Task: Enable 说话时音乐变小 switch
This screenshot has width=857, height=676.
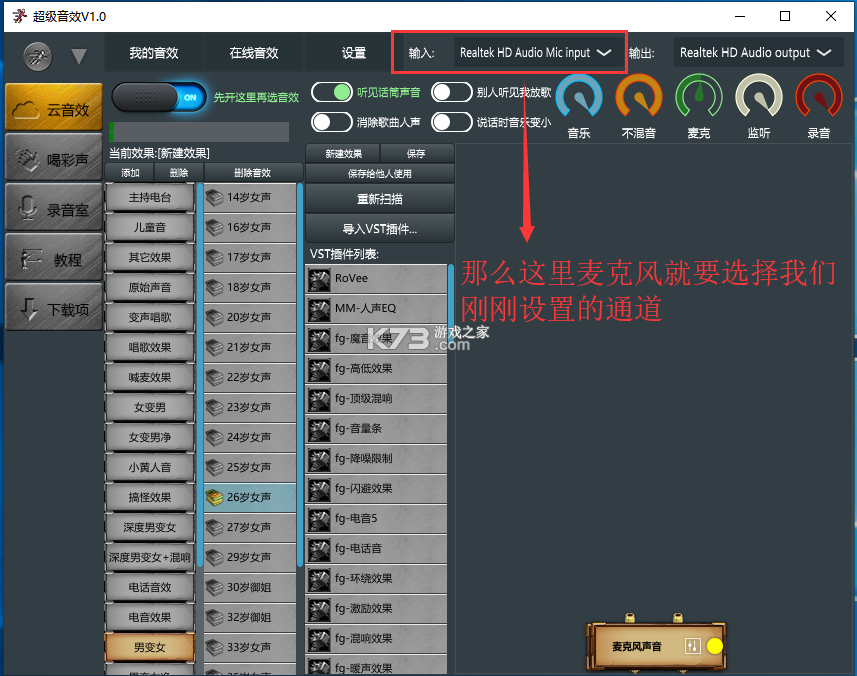Action: (451, 122)
